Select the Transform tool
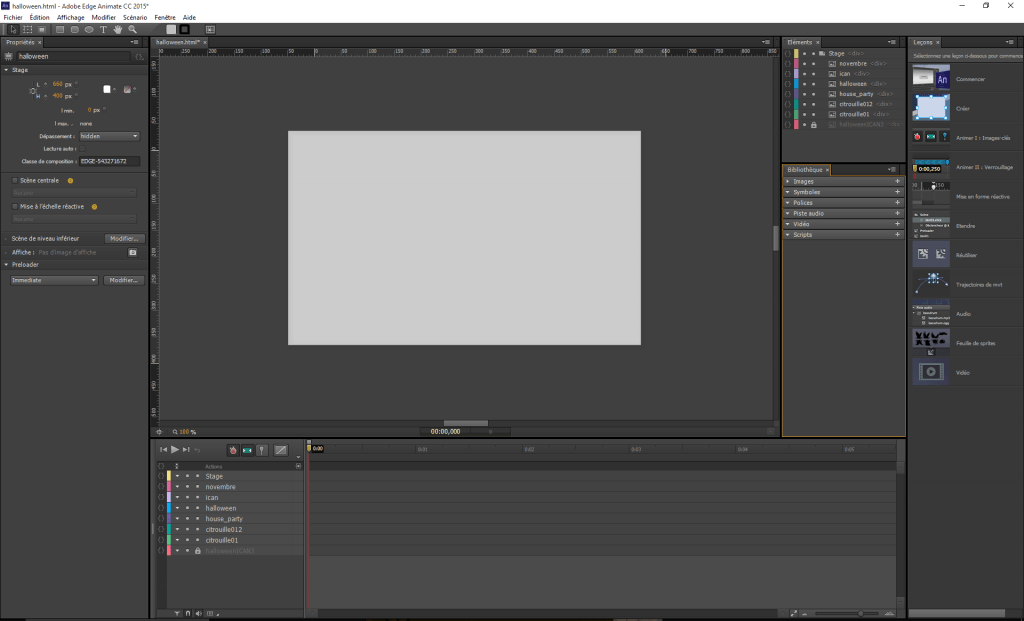 click(x=27, y=29)
